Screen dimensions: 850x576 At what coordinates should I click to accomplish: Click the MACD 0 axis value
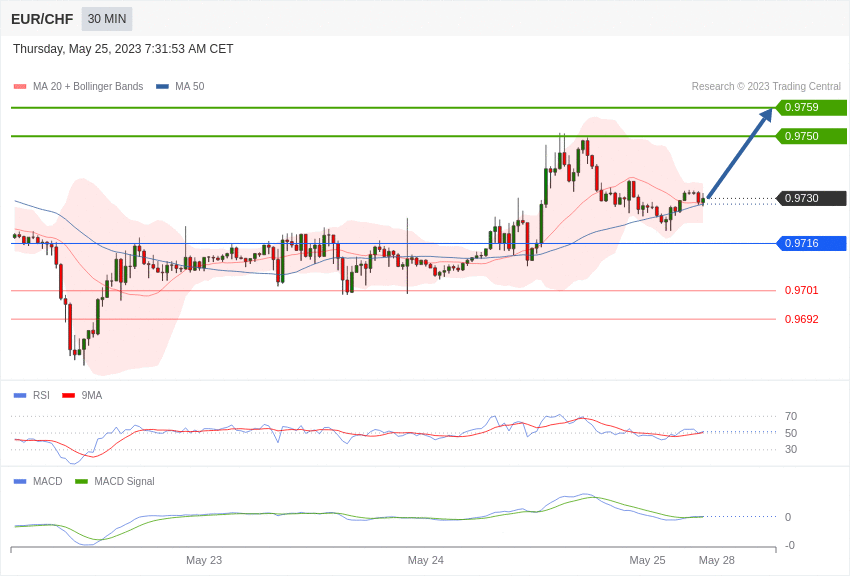click(x=788, y=517)
